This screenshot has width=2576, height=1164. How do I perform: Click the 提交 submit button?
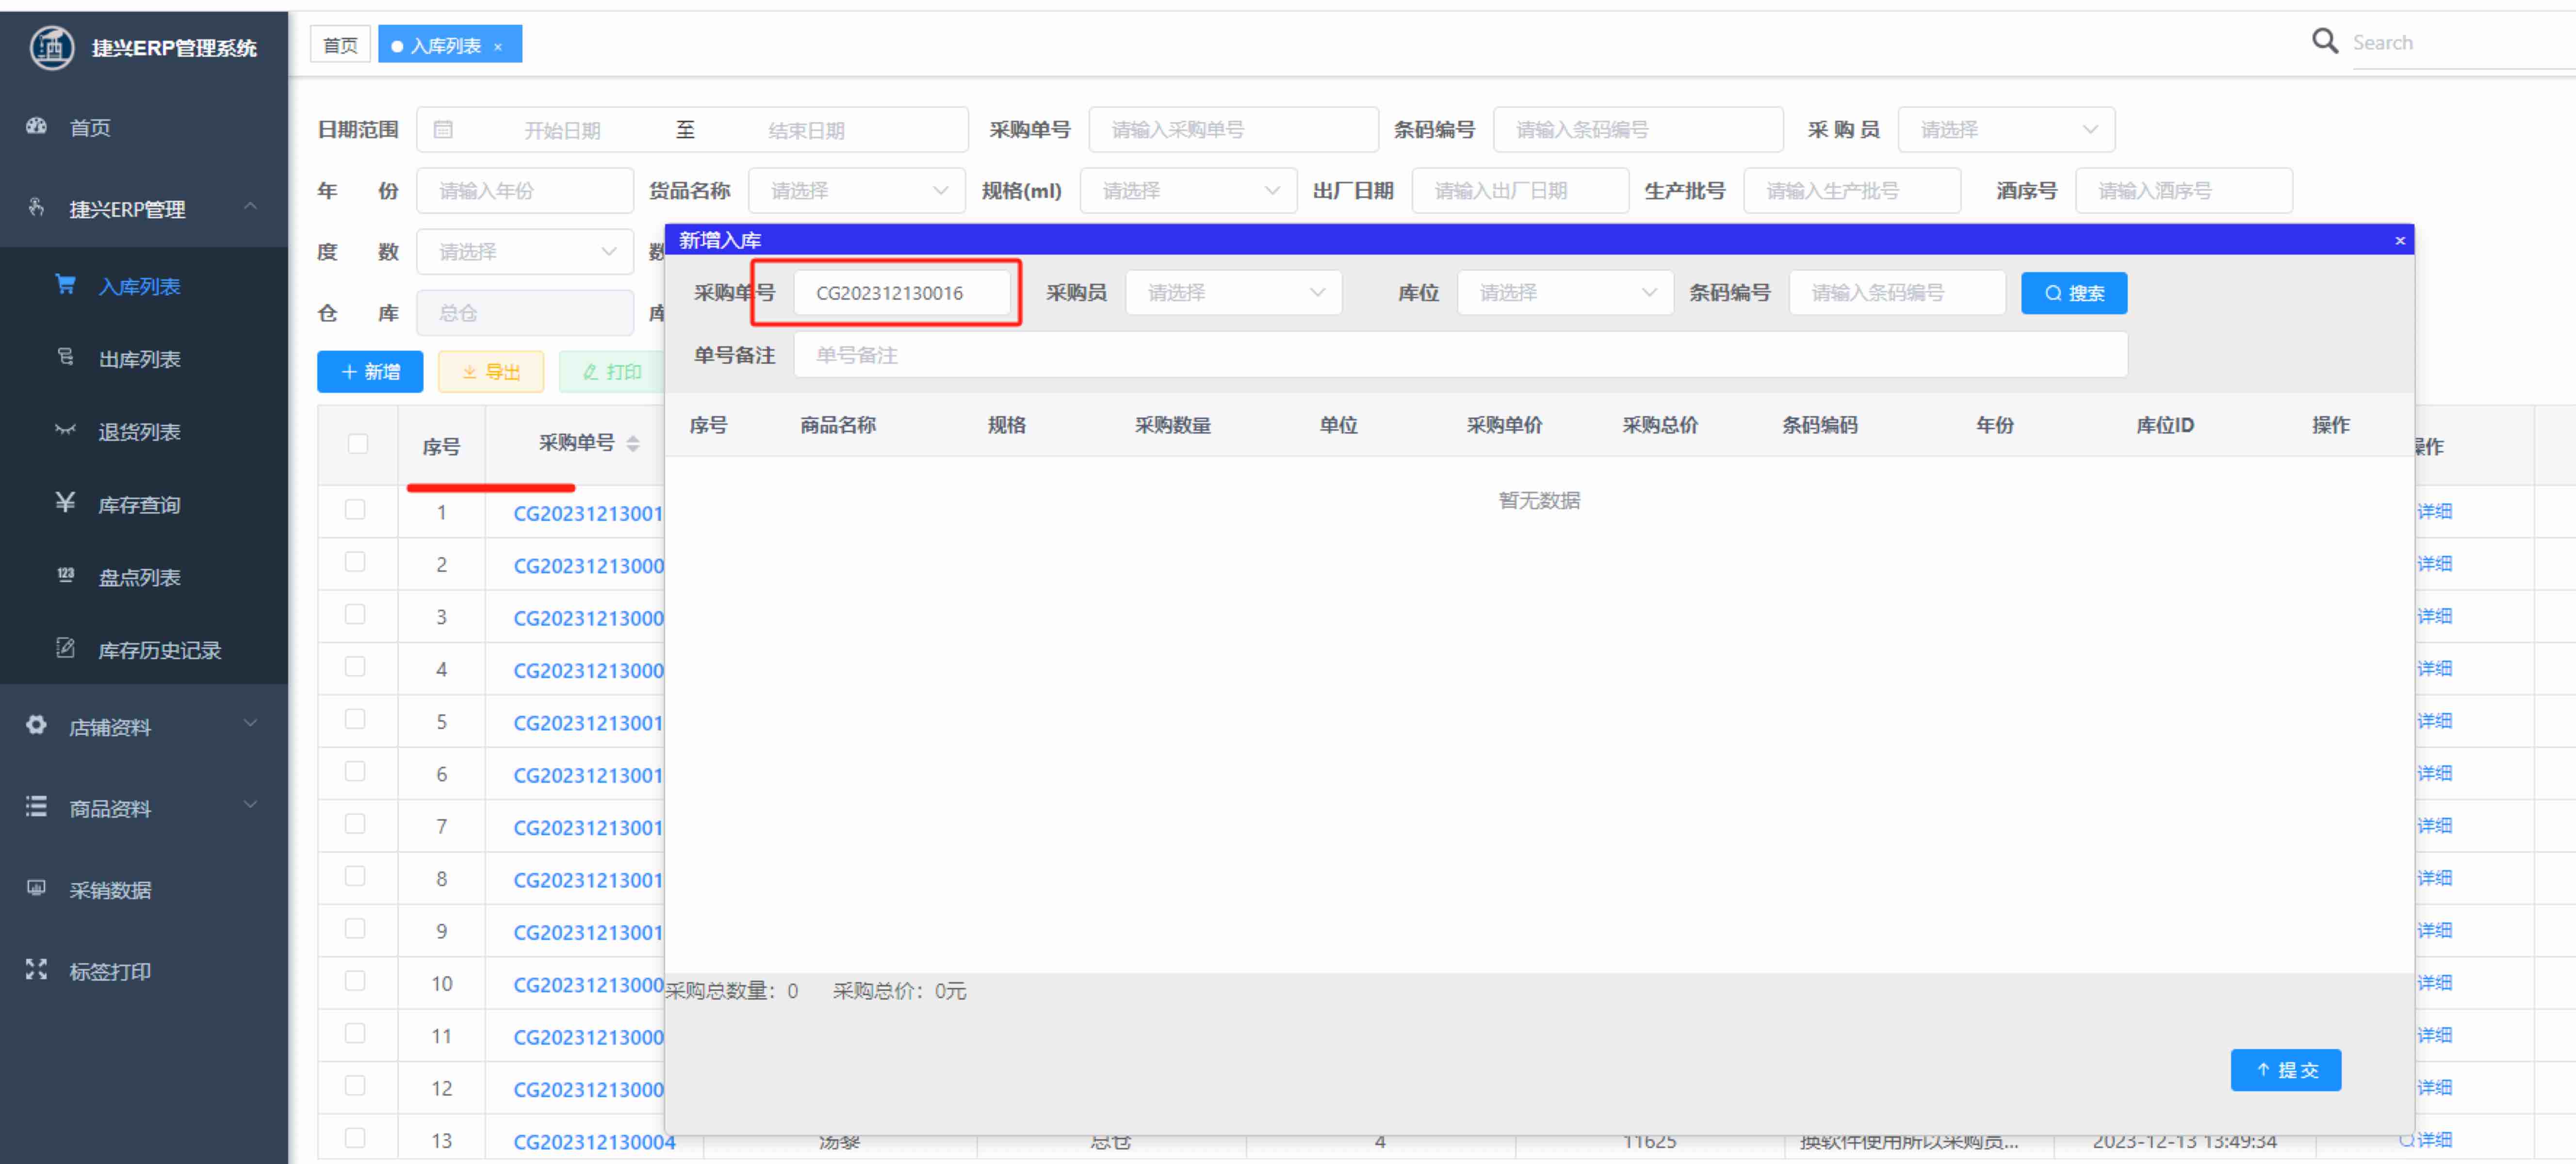pyautogui.click(x=2285, y=1069)
